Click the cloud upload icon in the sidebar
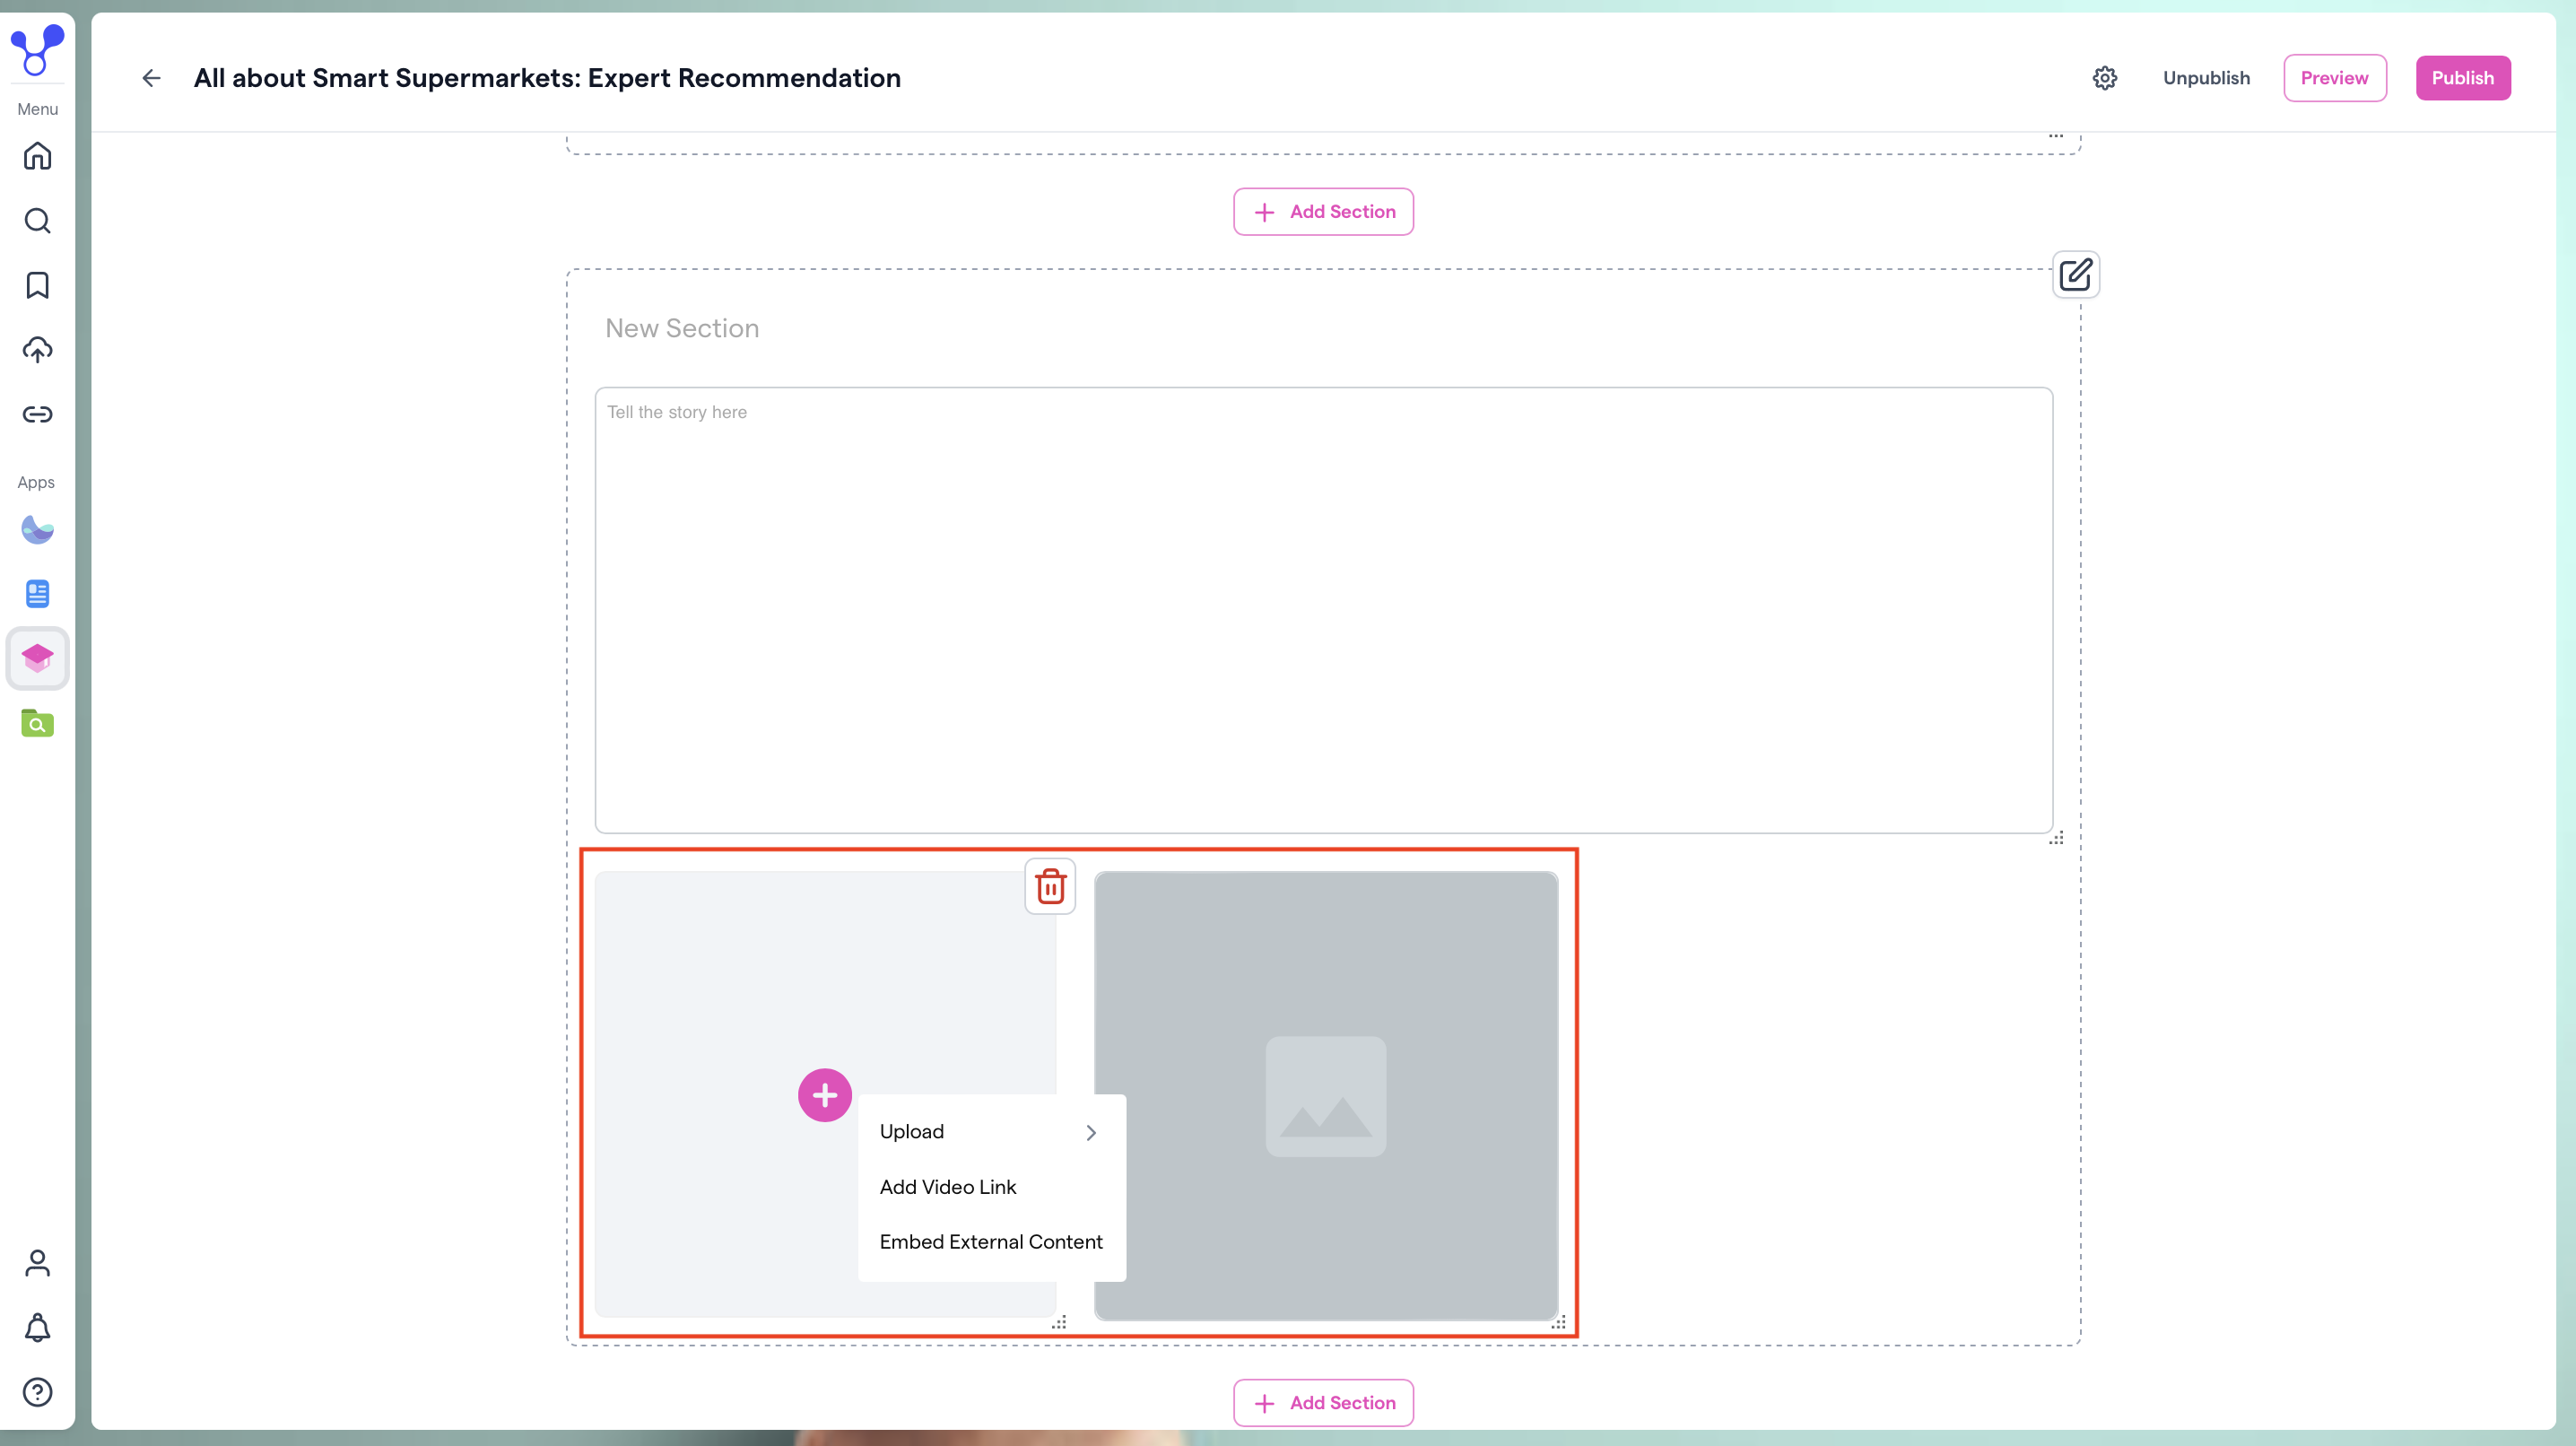The image size is (2576, 1446). 37,350
